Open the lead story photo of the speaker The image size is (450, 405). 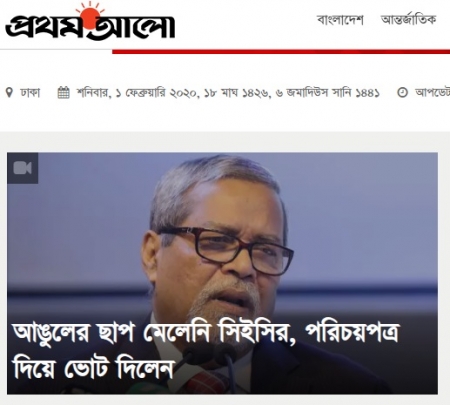click(x=222, y=273)
